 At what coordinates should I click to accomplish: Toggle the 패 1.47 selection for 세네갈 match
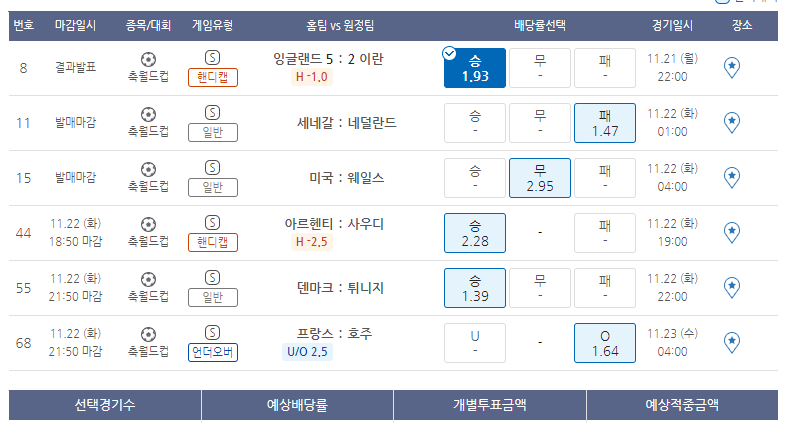pos(605,123)
